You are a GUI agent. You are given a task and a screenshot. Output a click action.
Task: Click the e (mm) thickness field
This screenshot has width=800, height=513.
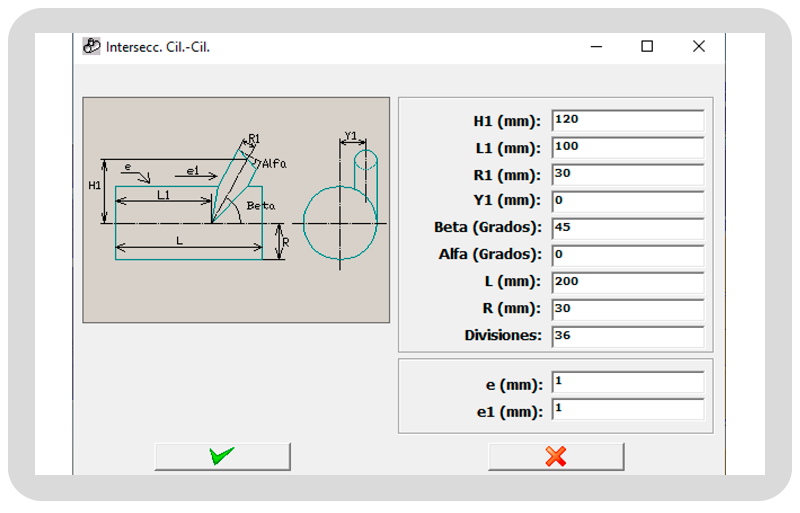(627, 383)
